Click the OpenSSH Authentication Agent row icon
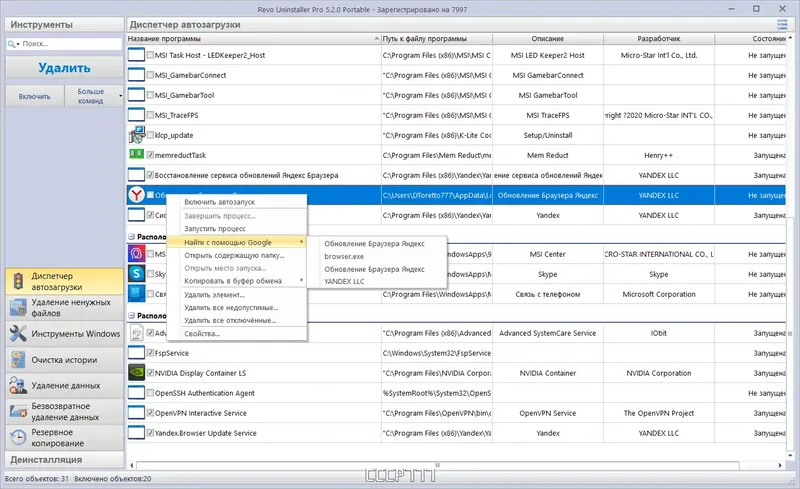 136,393
